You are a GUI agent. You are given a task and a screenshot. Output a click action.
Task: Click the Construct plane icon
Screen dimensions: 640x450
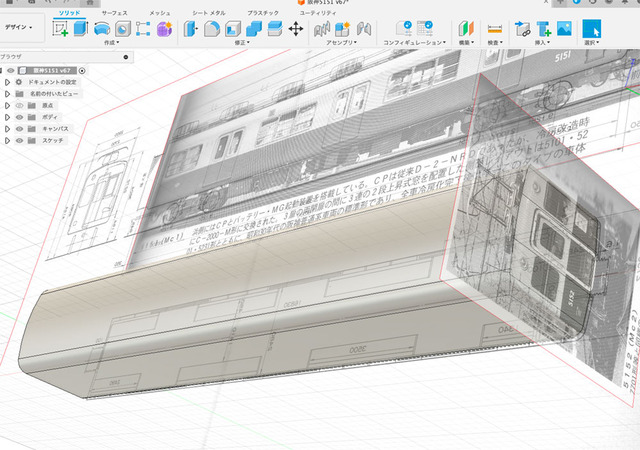point(466,29)
